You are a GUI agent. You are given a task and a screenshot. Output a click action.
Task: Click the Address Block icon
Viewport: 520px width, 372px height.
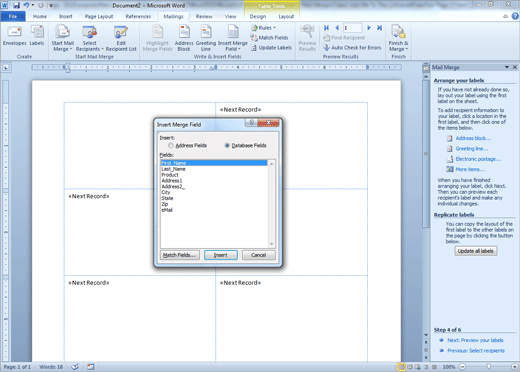click(x=184, y=39)
